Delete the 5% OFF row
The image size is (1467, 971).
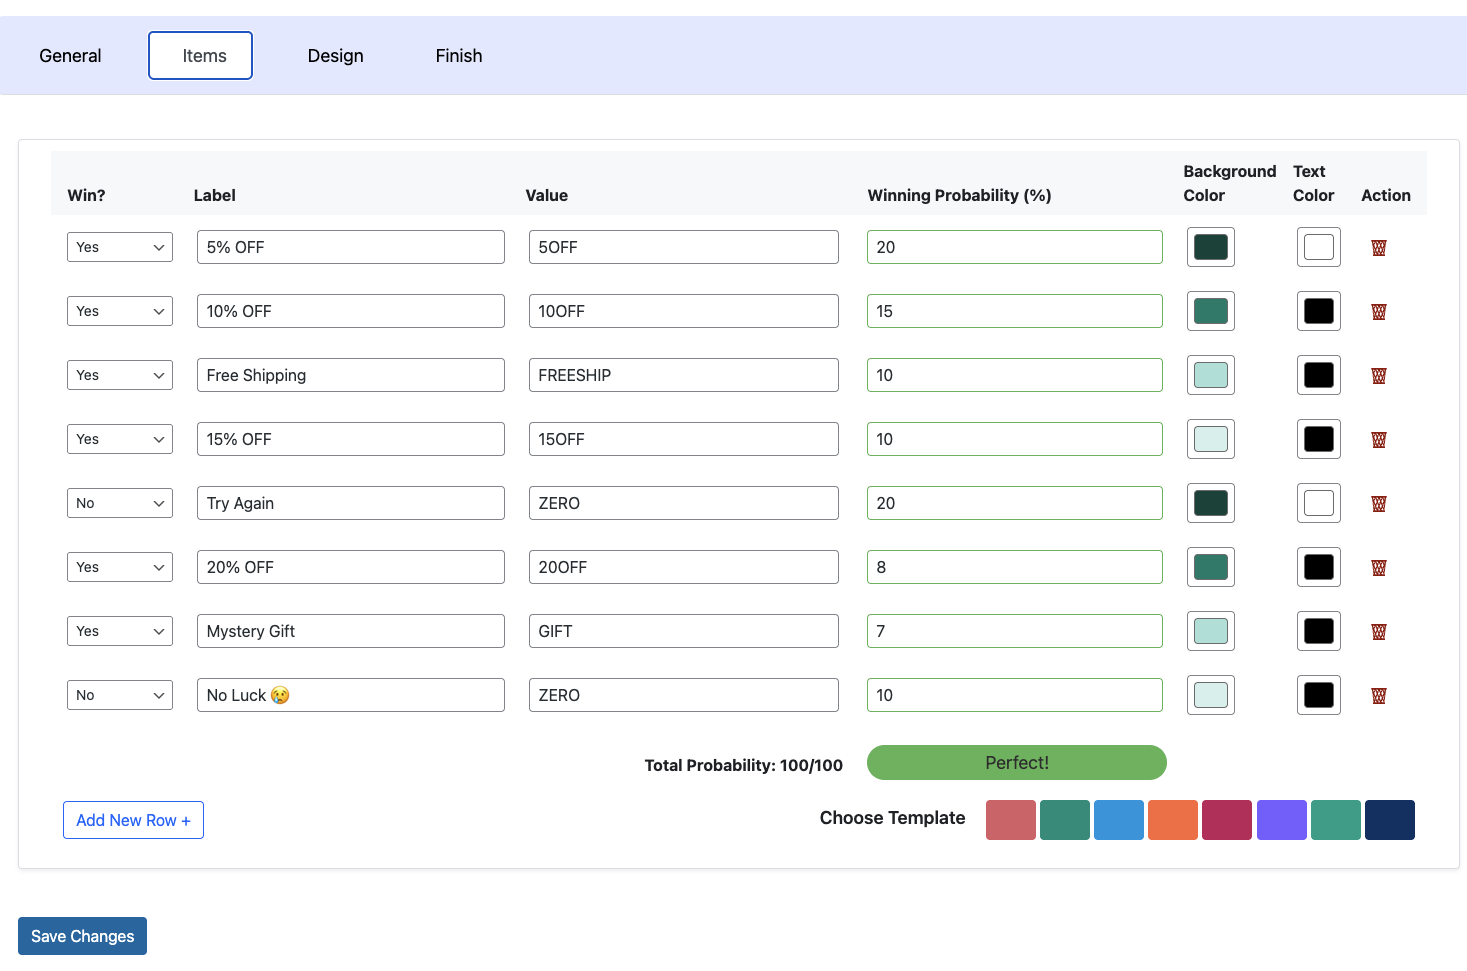pyautogui.click(x=1378, y=247)
